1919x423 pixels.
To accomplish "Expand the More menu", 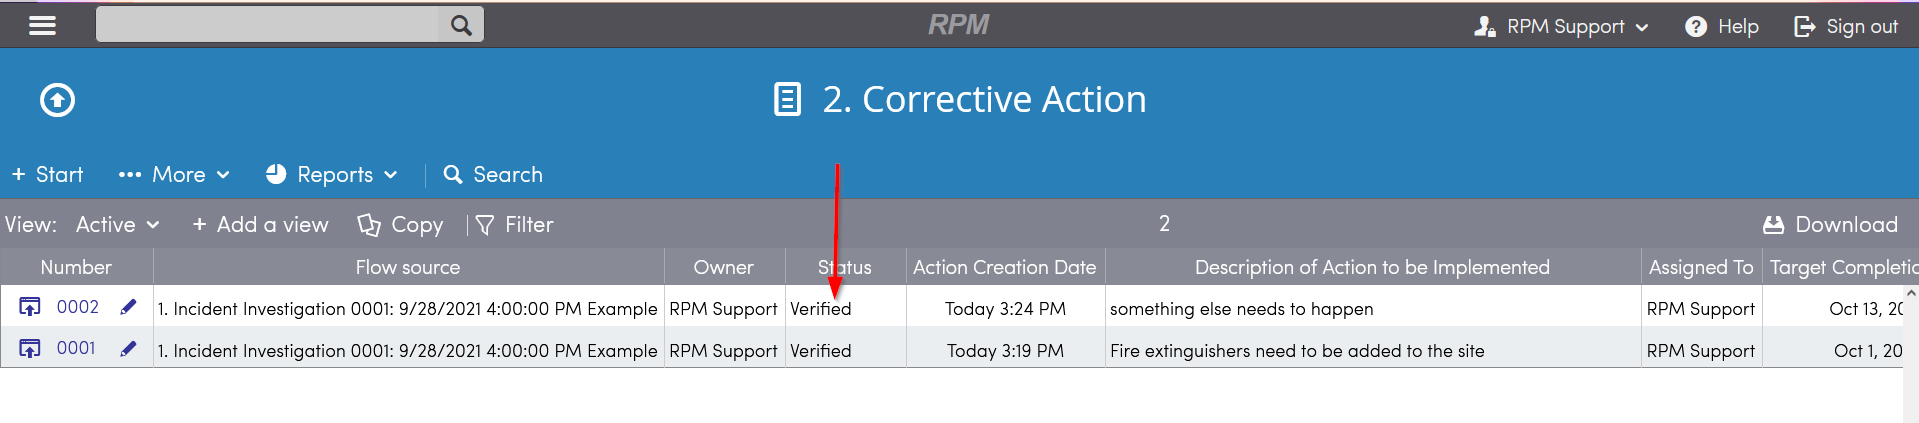I will coord(174,174).
